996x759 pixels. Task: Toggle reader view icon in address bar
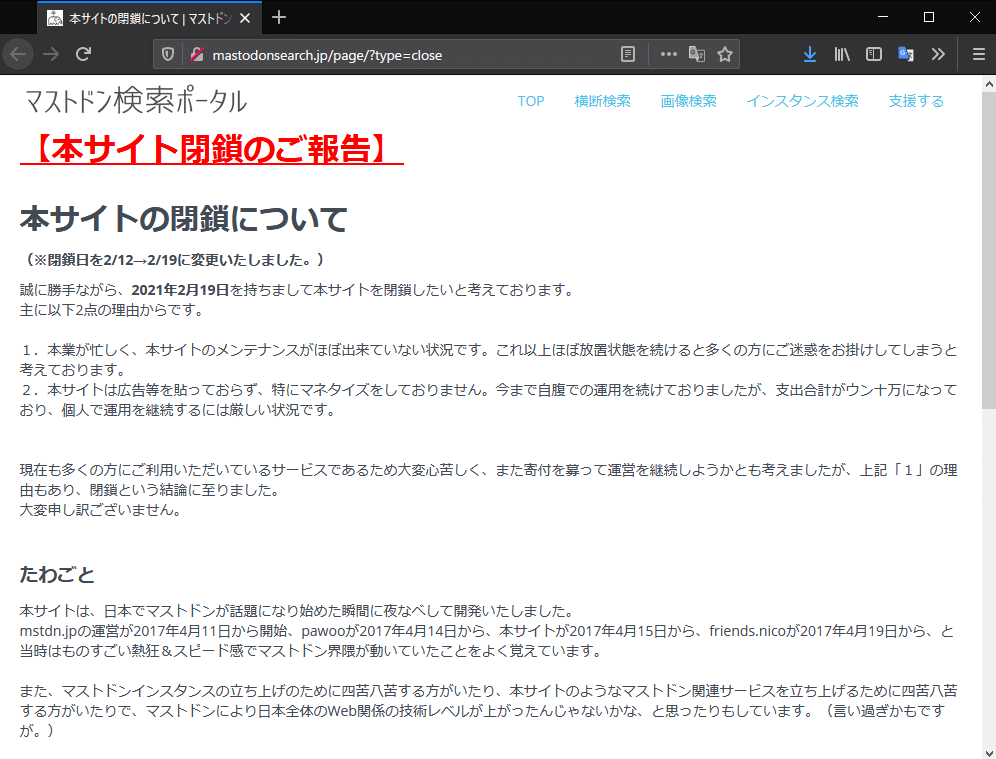(x=628, y=55)
